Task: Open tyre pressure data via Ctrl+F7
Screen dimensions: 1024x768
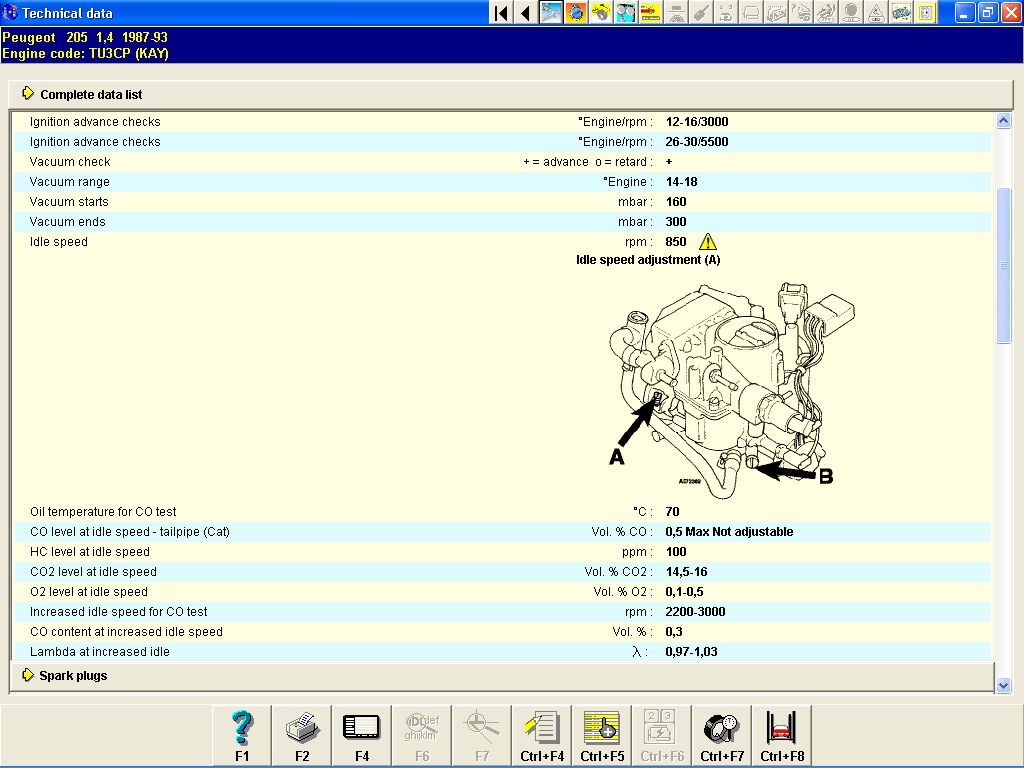Action: coord(722,735)
